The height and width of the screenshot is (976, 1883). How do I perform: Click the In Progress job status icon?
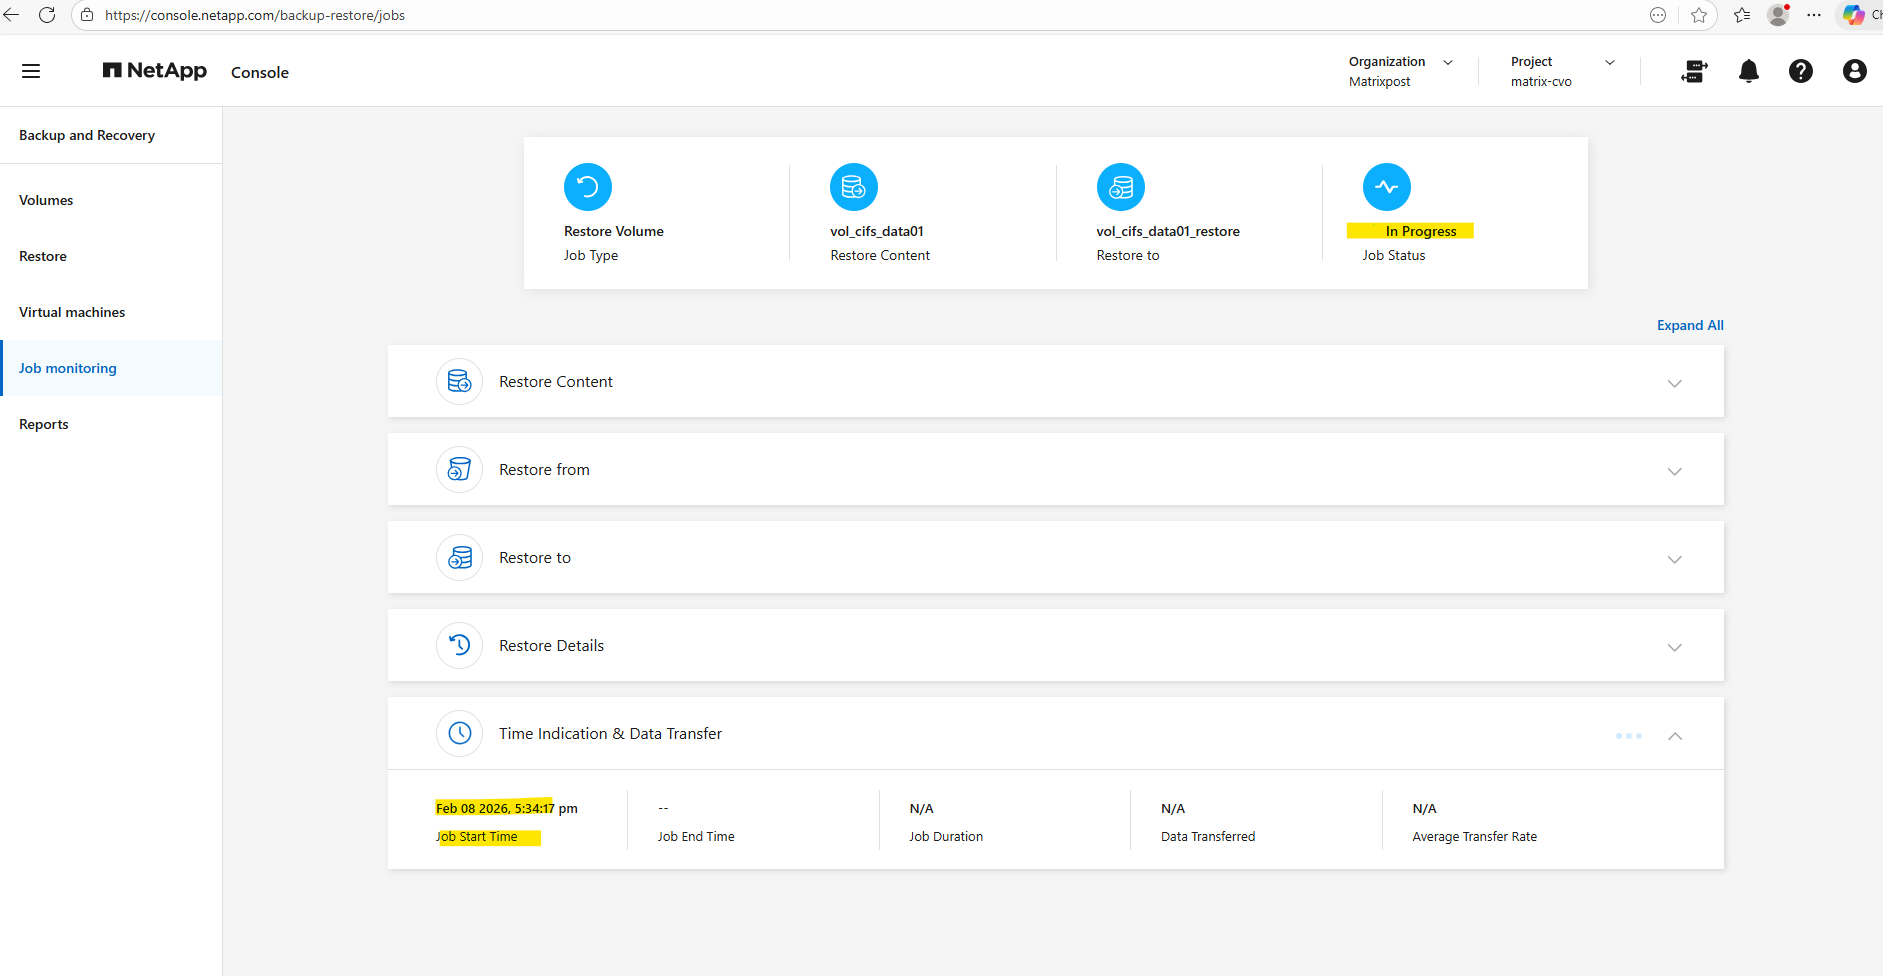pyautogui.click(x=1386, y=187)
